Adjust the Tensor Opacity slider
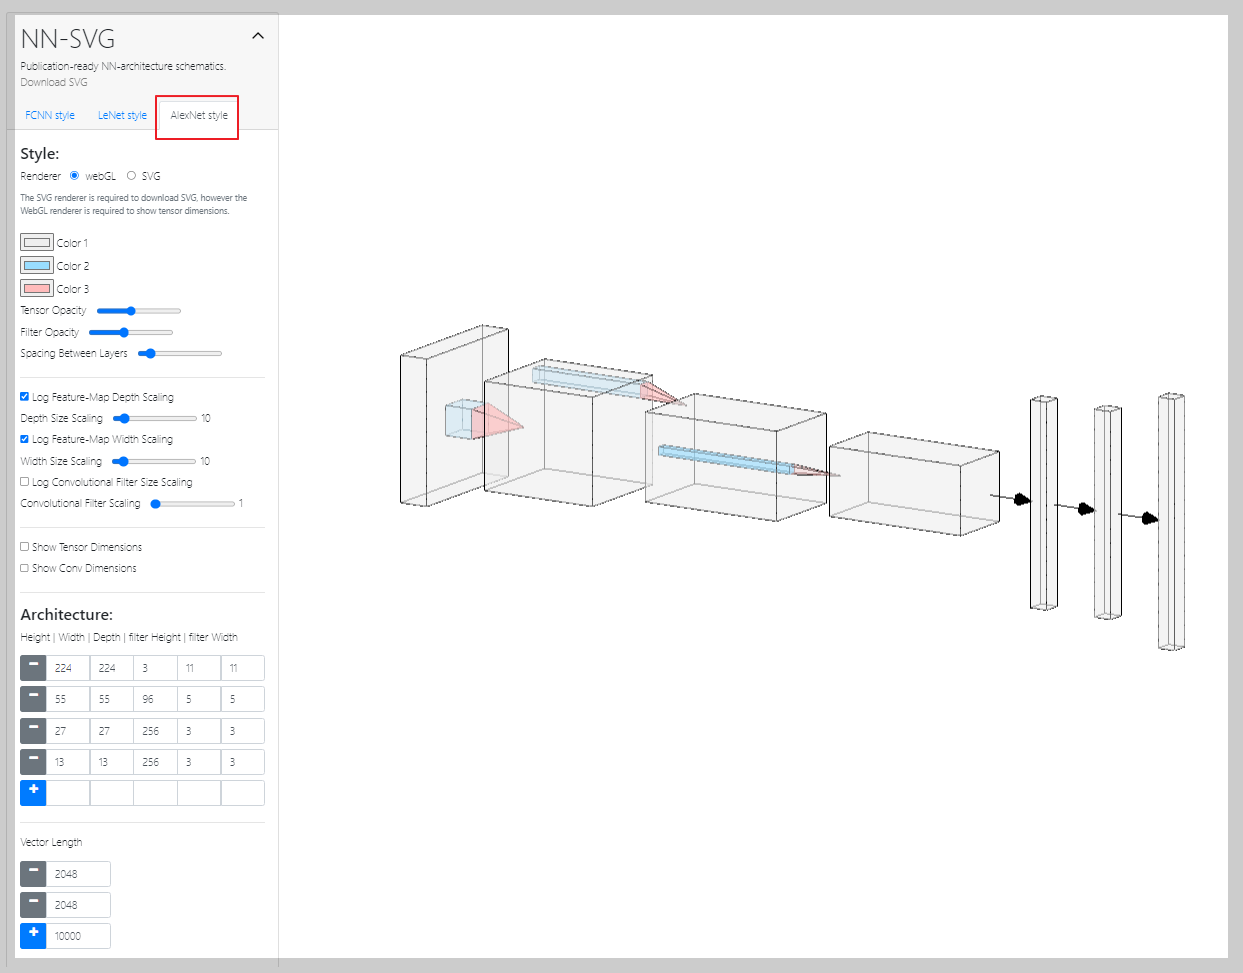Image resolution: width=1243 pixels, height=973 pixels. tap(139, 311)
